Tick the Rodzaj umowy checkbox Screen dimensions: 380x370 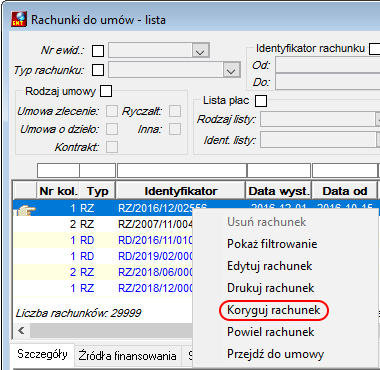click(106, 91)
